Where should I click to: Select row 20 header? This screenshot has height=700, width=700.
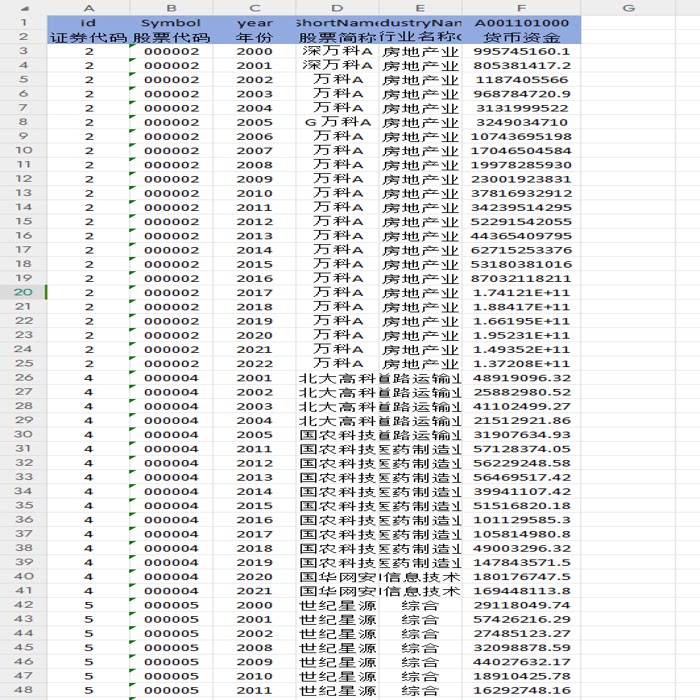click(x=23, y=292)
